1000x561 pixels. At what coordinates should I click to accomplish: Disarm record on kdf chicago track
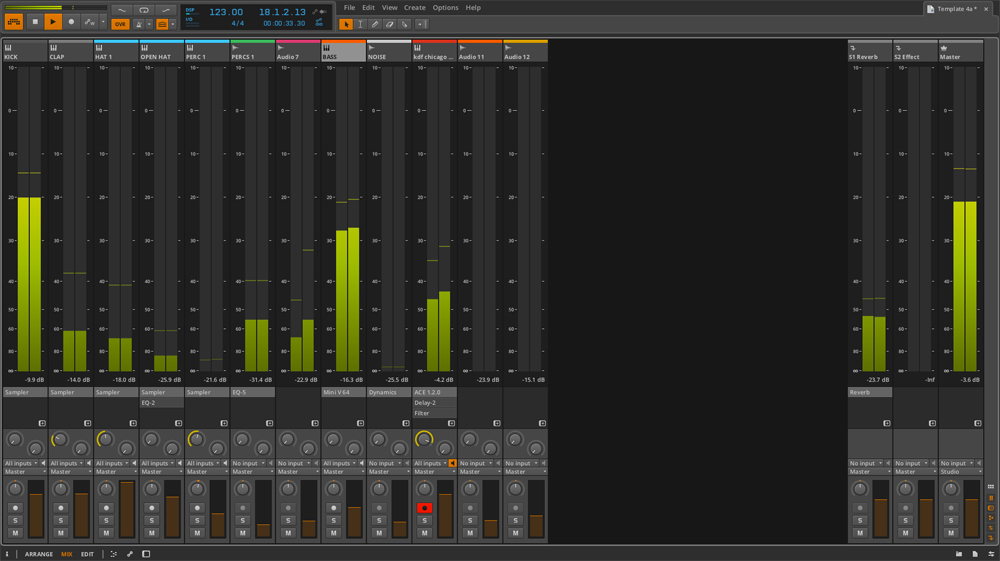tap(424, 508)
